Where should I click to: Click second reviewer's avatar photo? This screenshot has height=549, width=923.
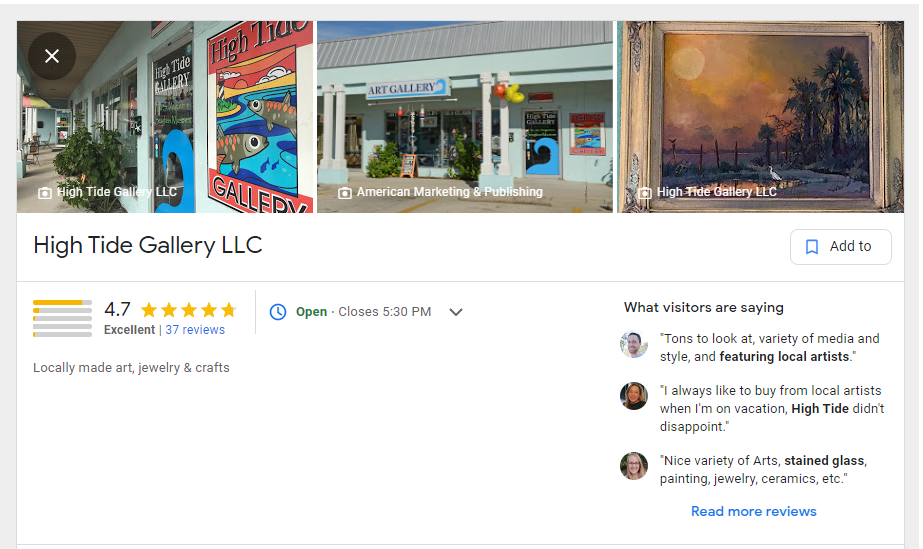(634, 396)
